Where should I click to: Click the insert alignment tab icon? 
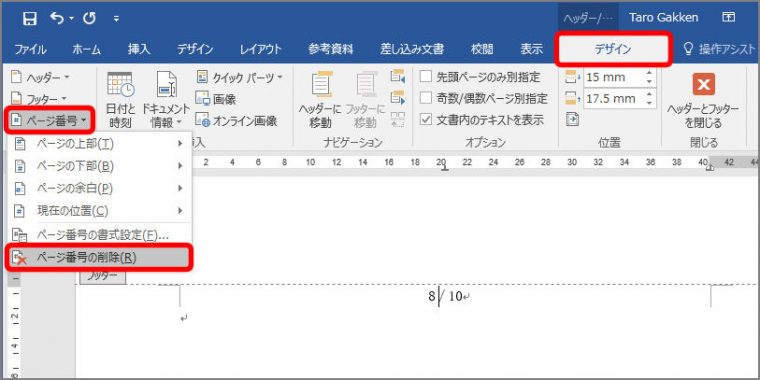coord(573,119)
